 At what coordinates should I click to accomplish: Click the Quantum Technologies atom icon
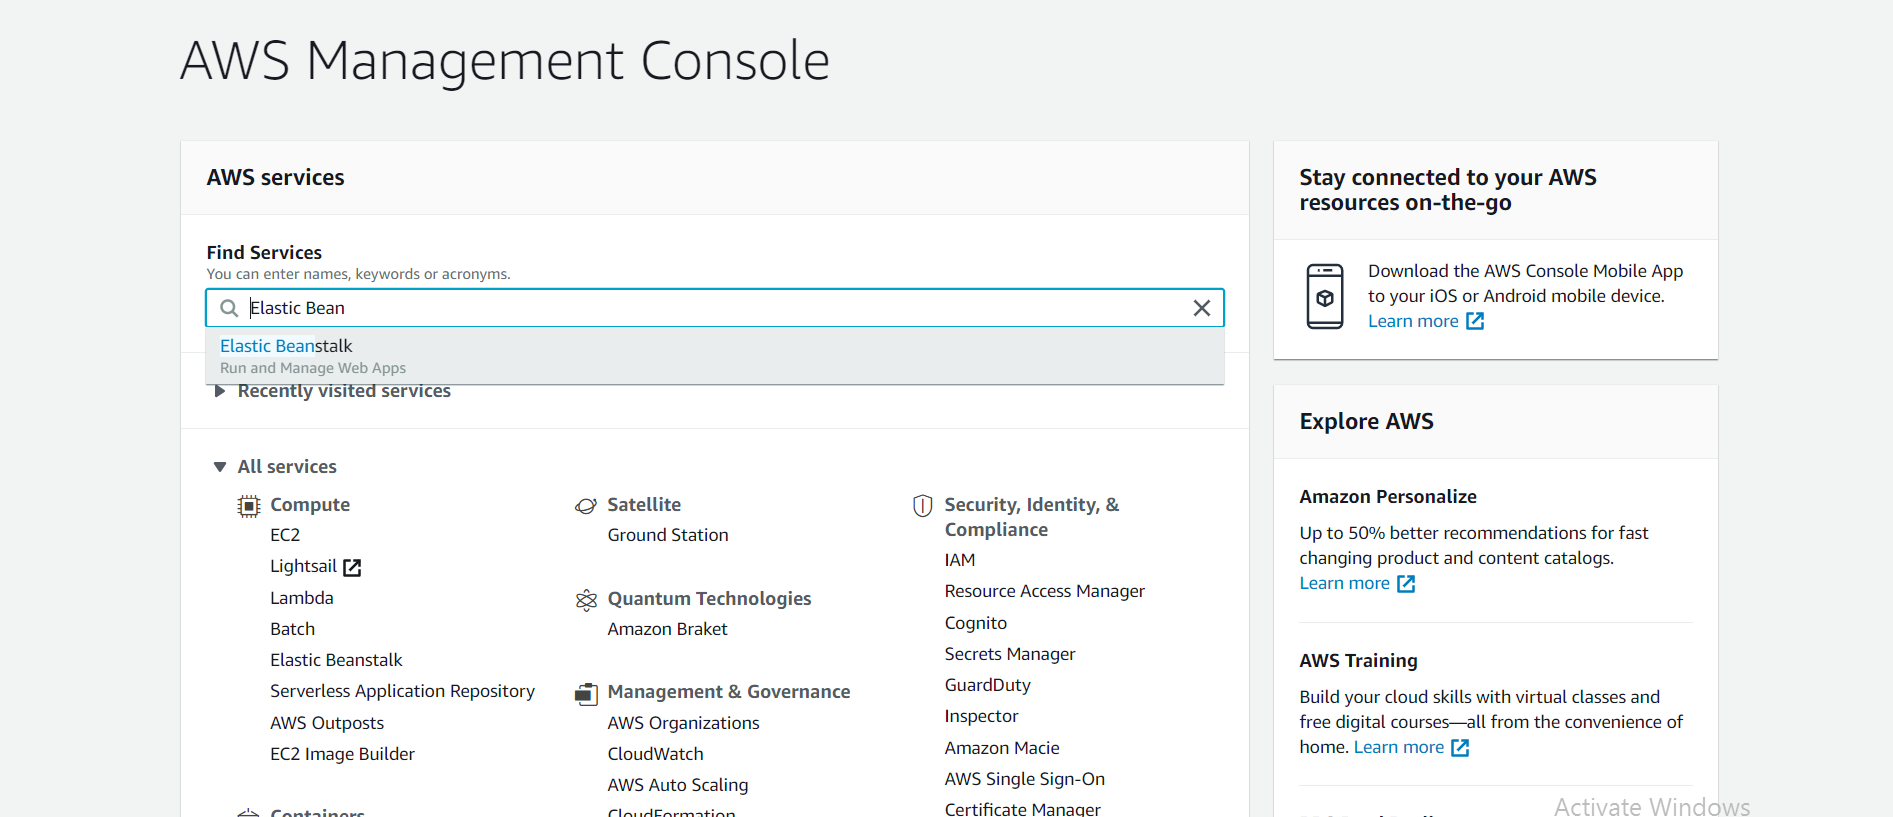[586, 600]
